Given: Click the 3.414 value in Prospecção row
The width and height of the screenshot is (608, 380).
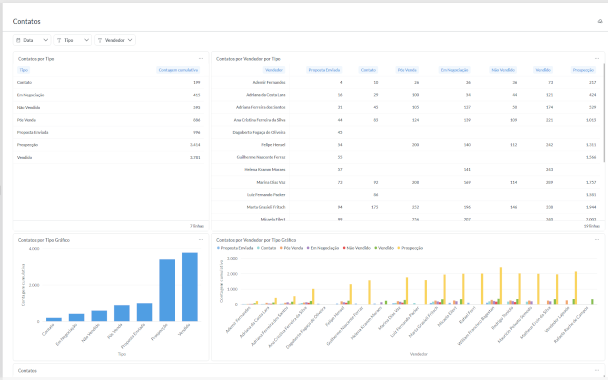Looking at the screenshot, I should point(196,145).
